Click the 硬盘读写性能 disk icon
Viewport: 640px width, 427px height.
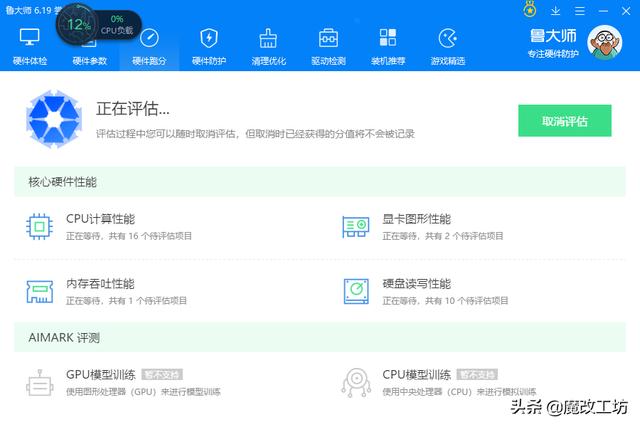click(357, 291)
